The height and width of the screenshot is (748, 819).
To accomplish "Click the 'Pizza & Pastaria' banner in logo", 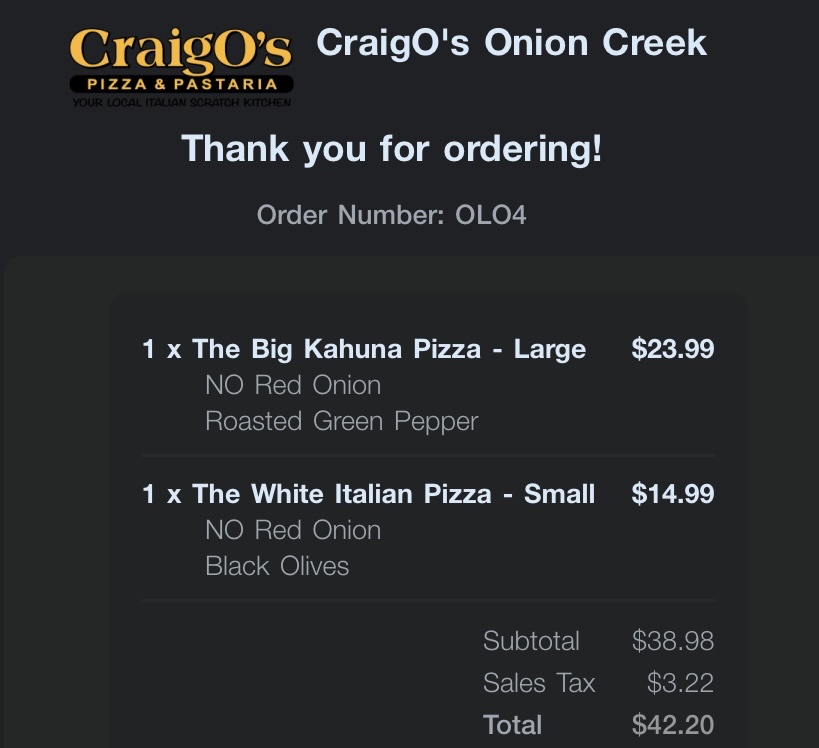I will 181,85.
